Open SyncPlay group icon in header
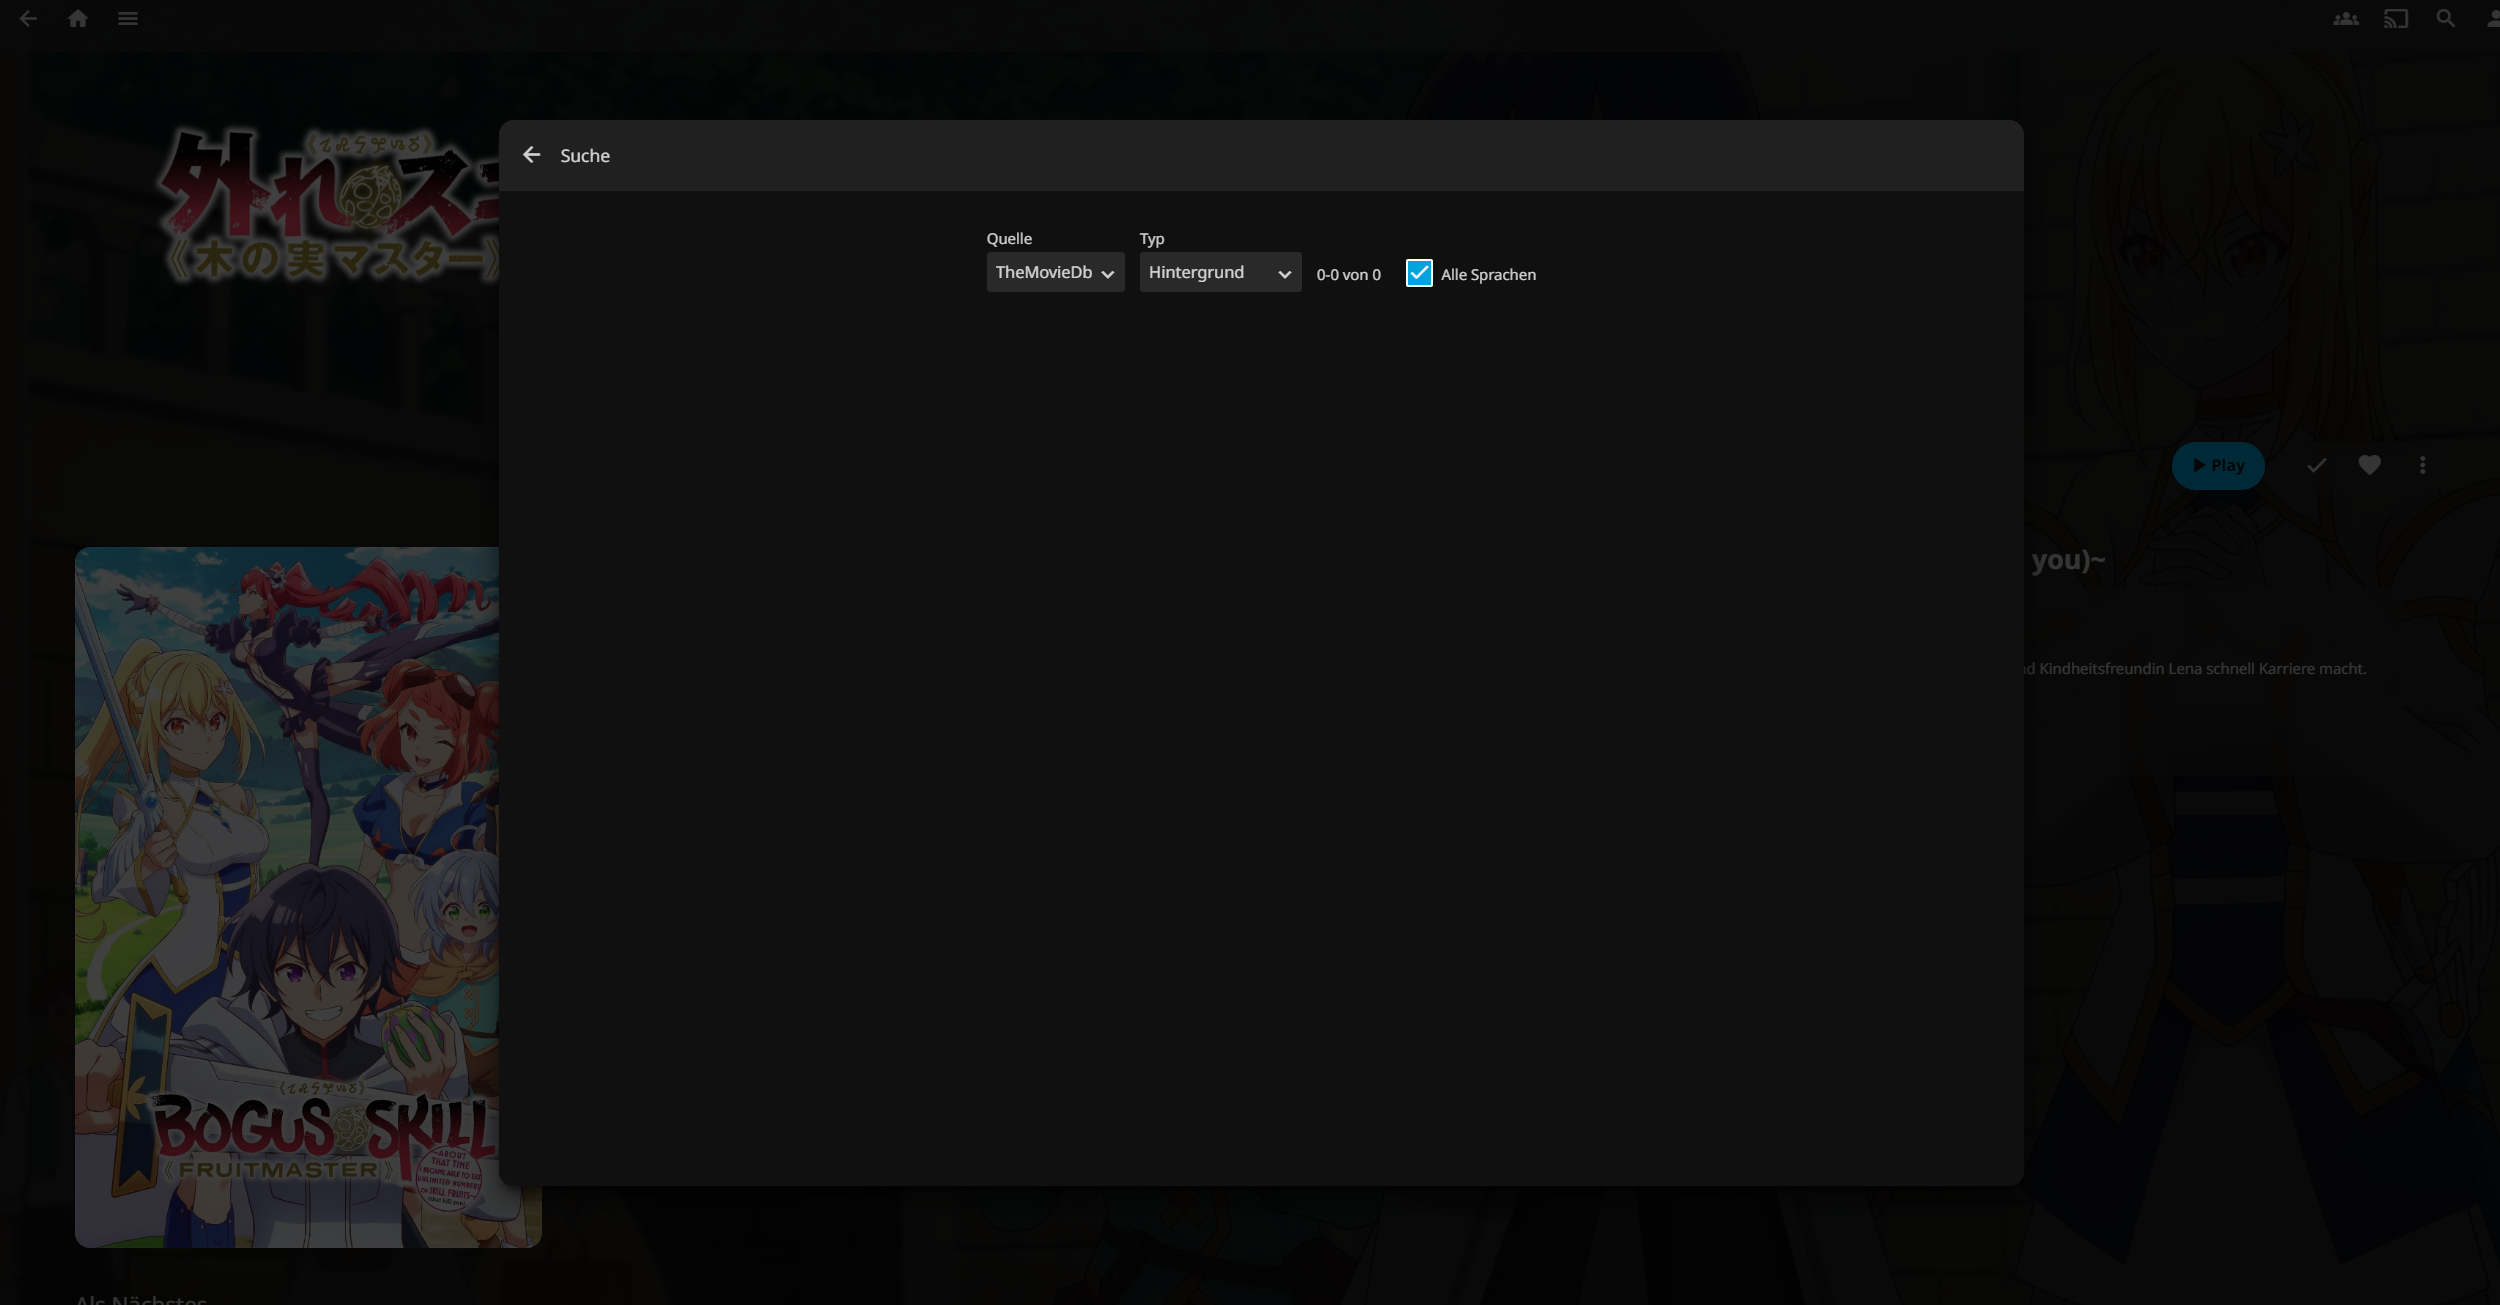2500x1305 pixels. click(2345, 19)
